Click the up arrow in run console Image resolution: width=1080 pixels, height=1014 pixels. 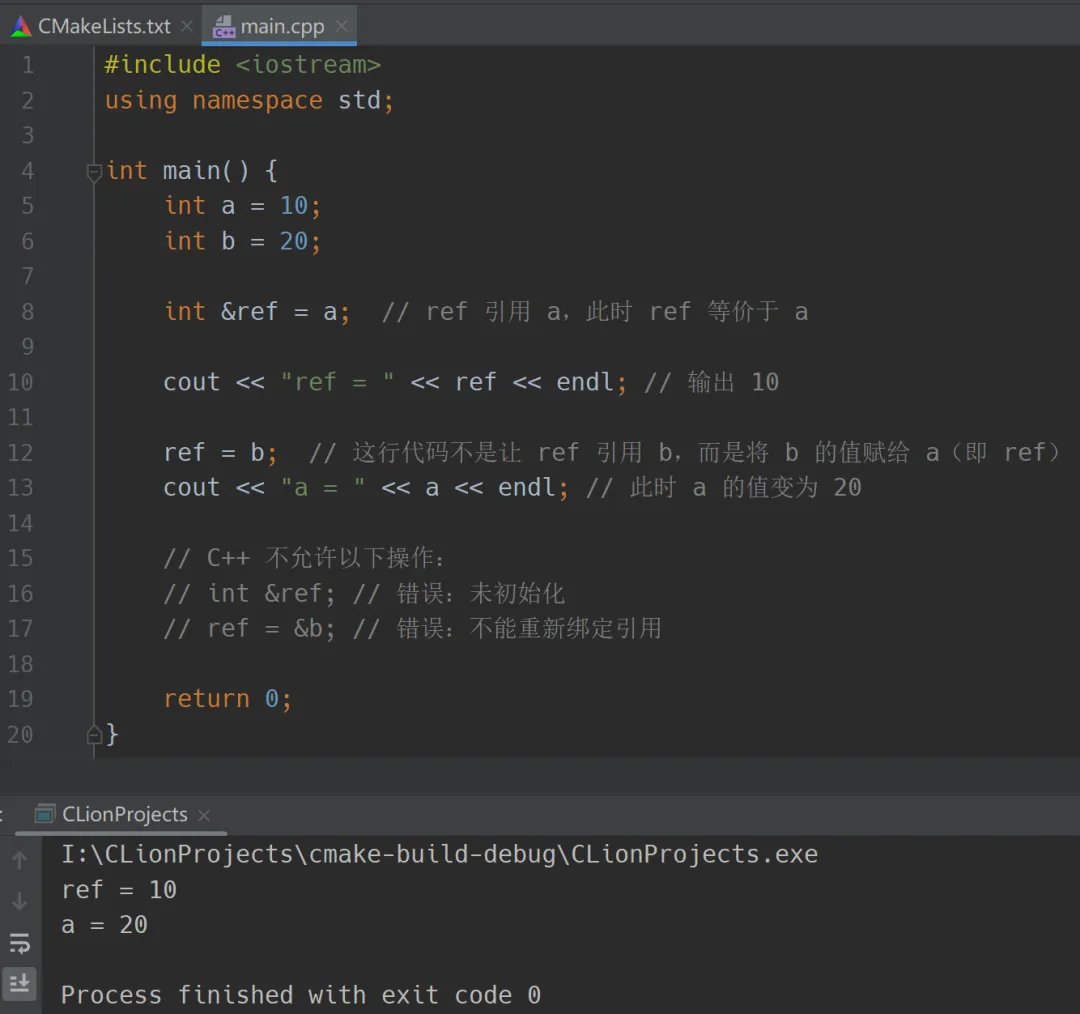(x=19, y=860)
